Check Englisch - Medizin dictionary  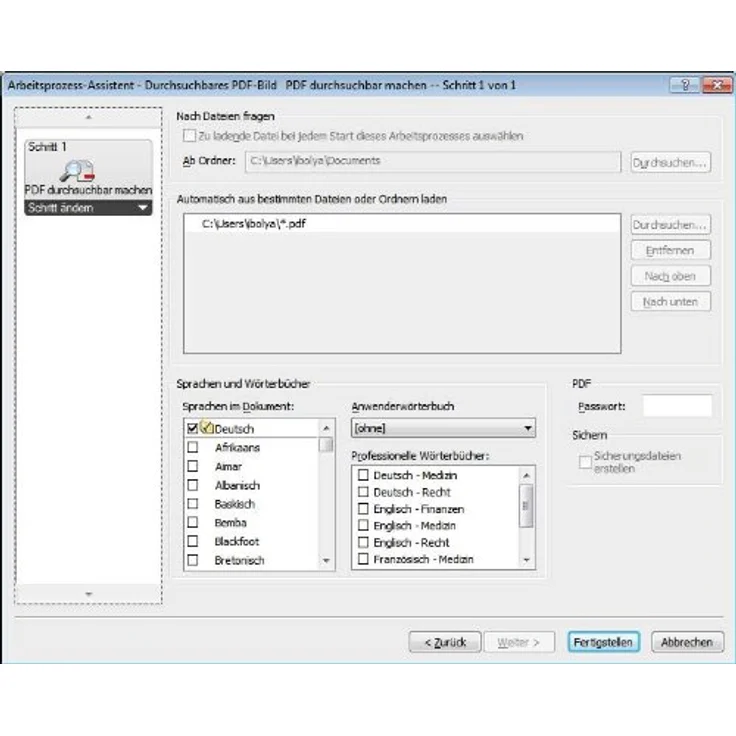[x=363, y=525]
